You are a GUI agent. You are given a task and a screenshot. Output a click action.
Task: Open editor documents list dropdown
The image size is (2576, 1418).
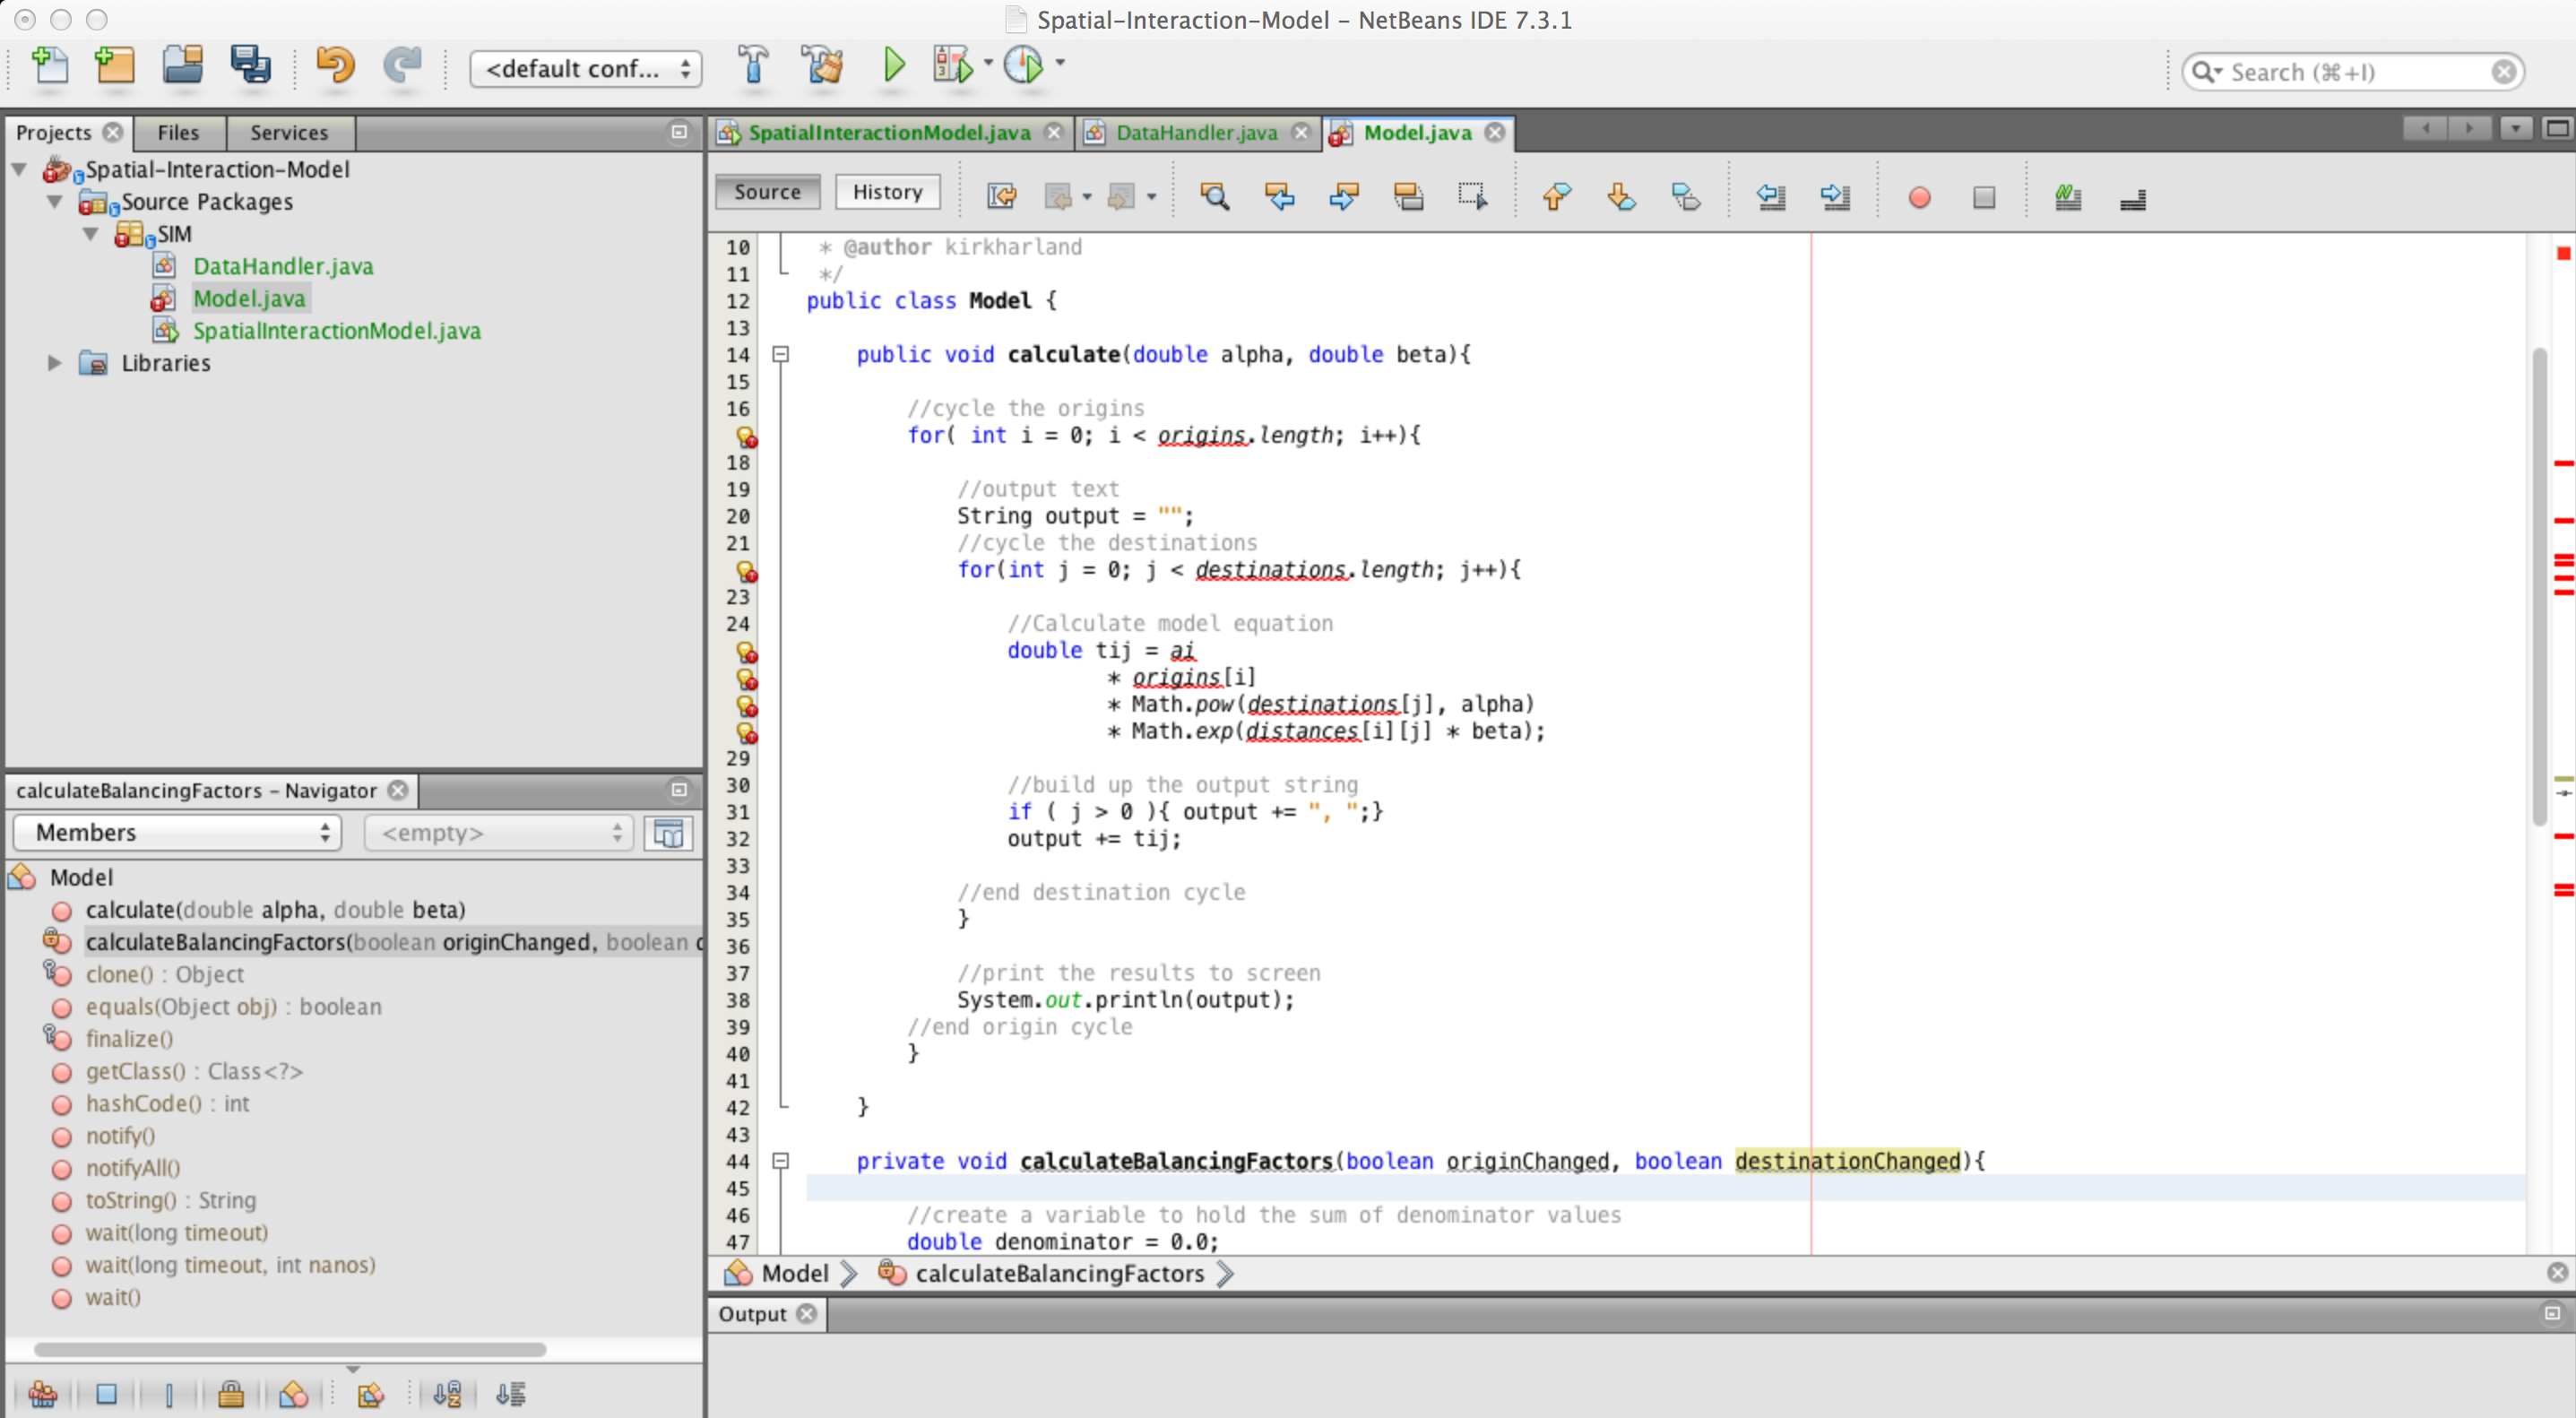click(x=2516, y=130)
